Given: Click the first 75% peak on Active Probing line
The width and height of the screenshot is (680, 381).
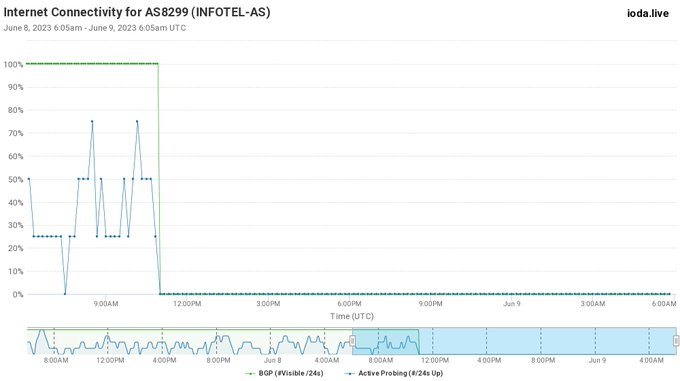Looking at the screenshot, I should (x=92, y=121).
